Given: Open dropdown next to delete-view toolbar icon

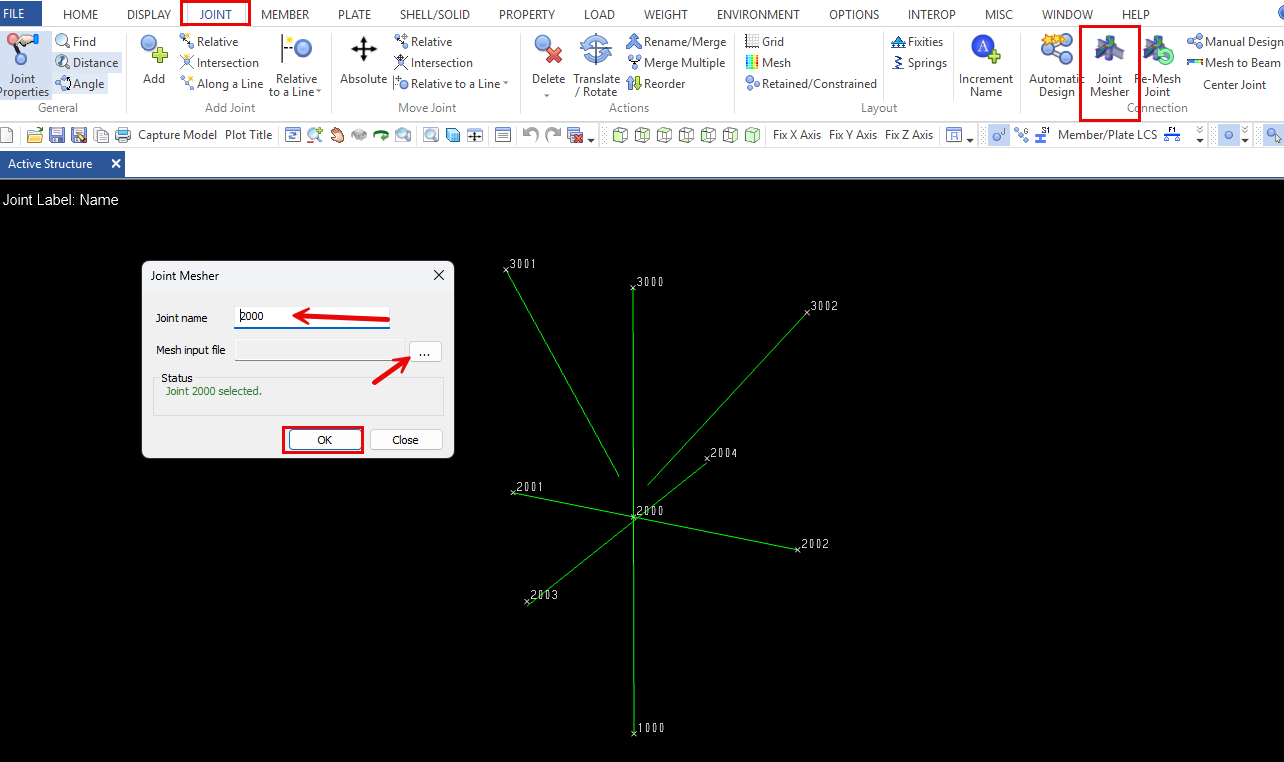Looking at the screenshot, I should click(x=591, y=140).
